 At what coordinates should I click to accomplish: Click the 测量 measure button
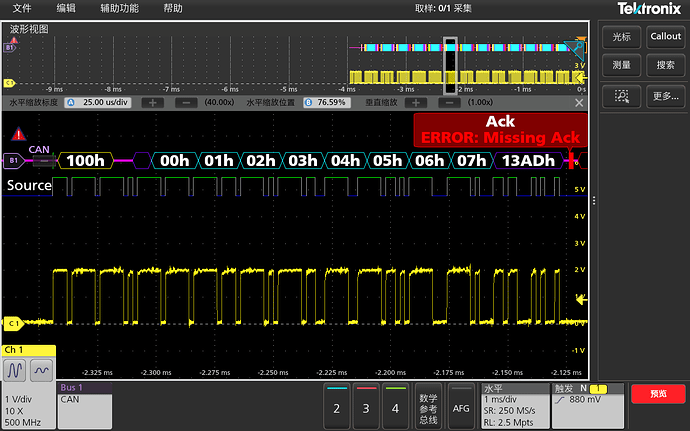tap(621, 65)
